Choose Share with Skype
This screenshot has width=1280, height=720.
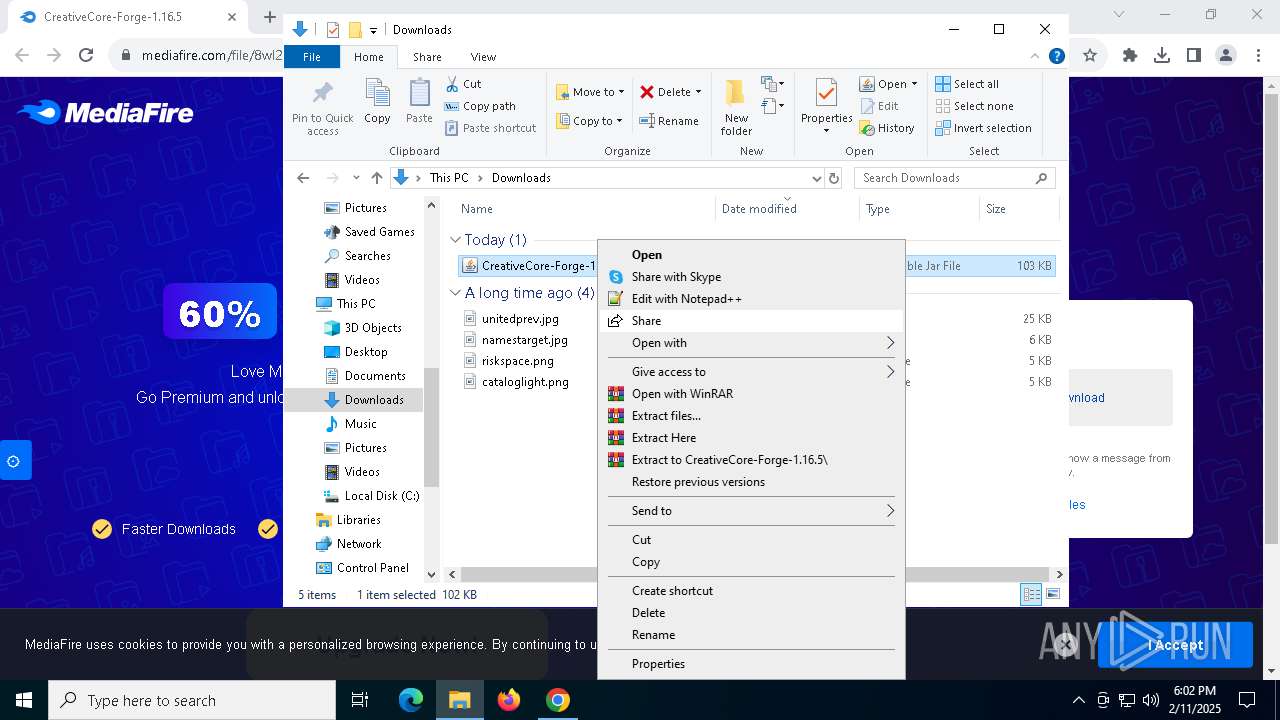pyautogui.click(x=752, y=277)
